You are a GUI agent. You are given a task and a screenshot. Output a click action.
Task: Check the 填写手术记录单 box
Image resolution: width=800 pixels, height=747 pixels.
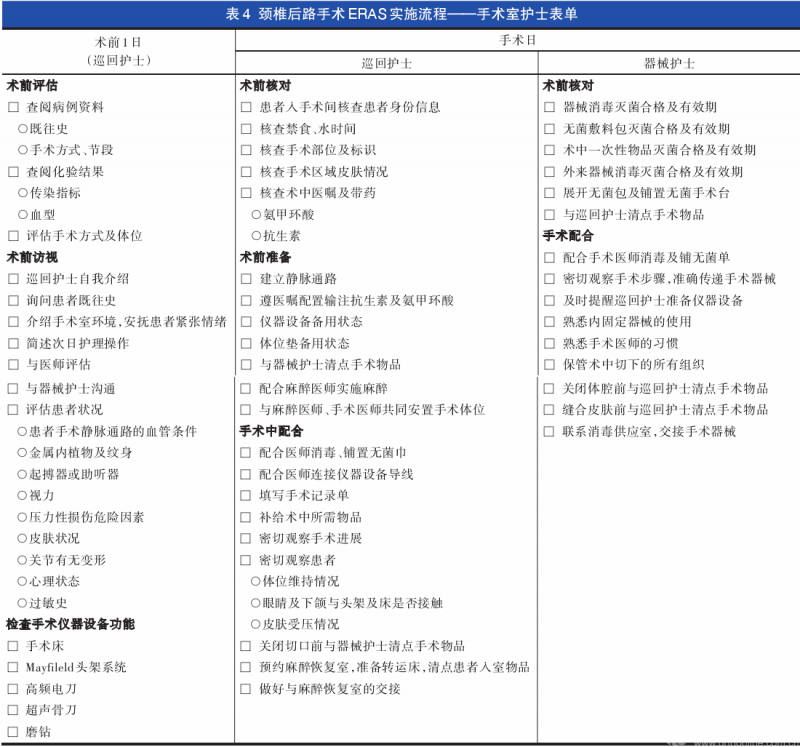246,496
